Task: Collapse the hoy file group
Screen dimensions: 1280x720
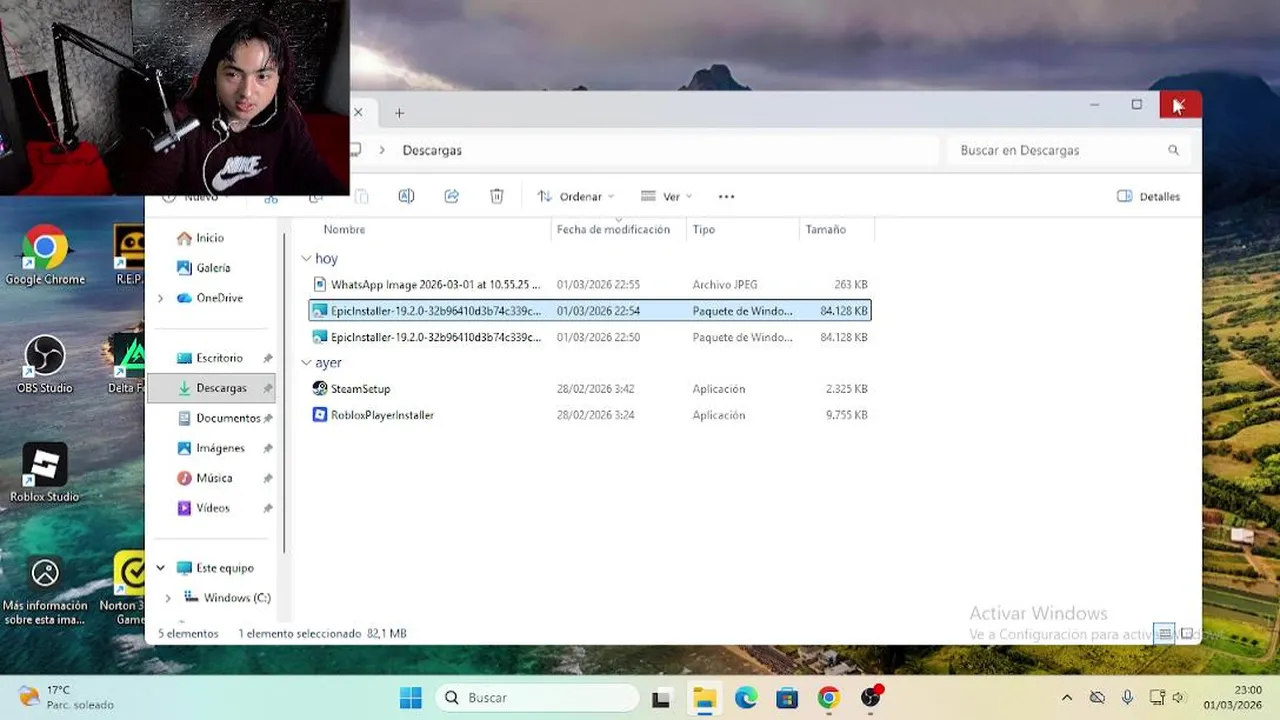Action: 307,258
